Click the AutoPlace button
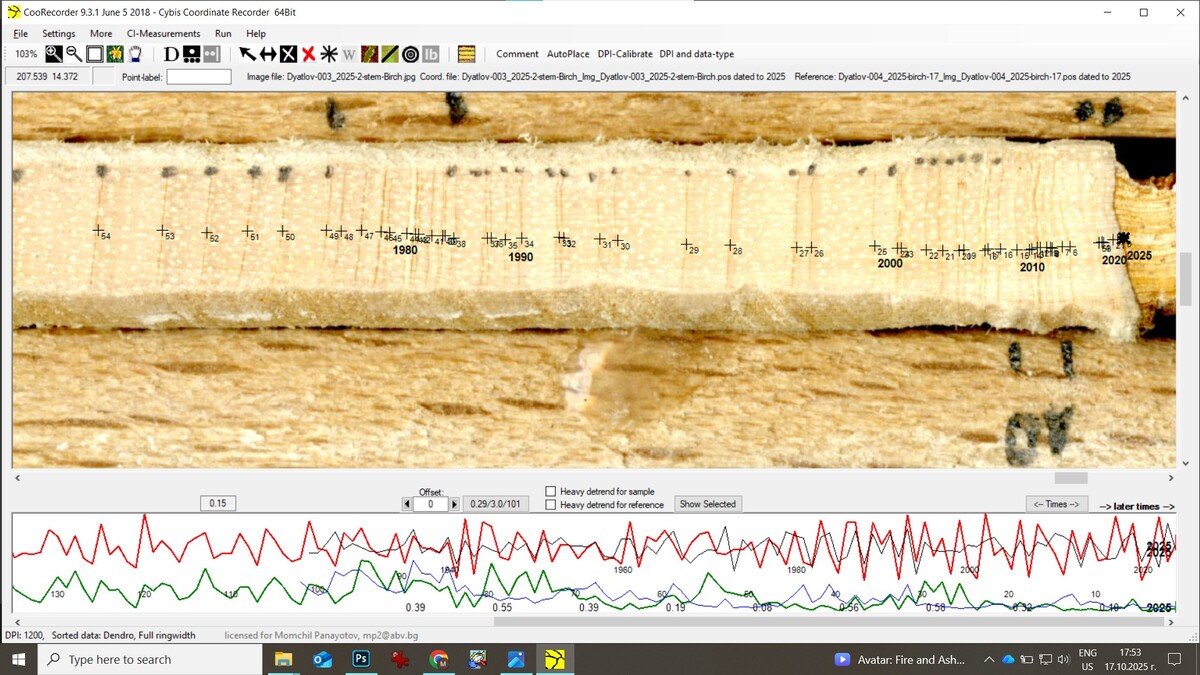This screenshot has width=1200, height=675. point(568,54)
